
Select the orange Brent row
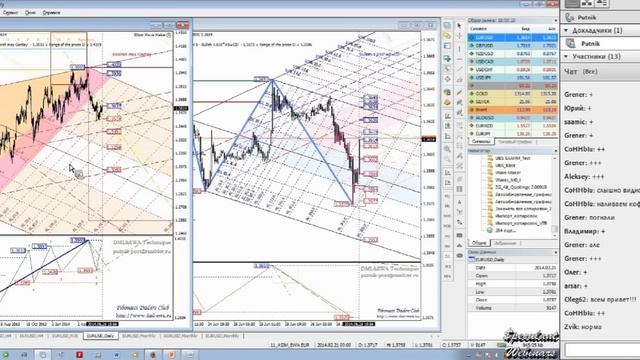pyautogui.click(x=512, y=110)
